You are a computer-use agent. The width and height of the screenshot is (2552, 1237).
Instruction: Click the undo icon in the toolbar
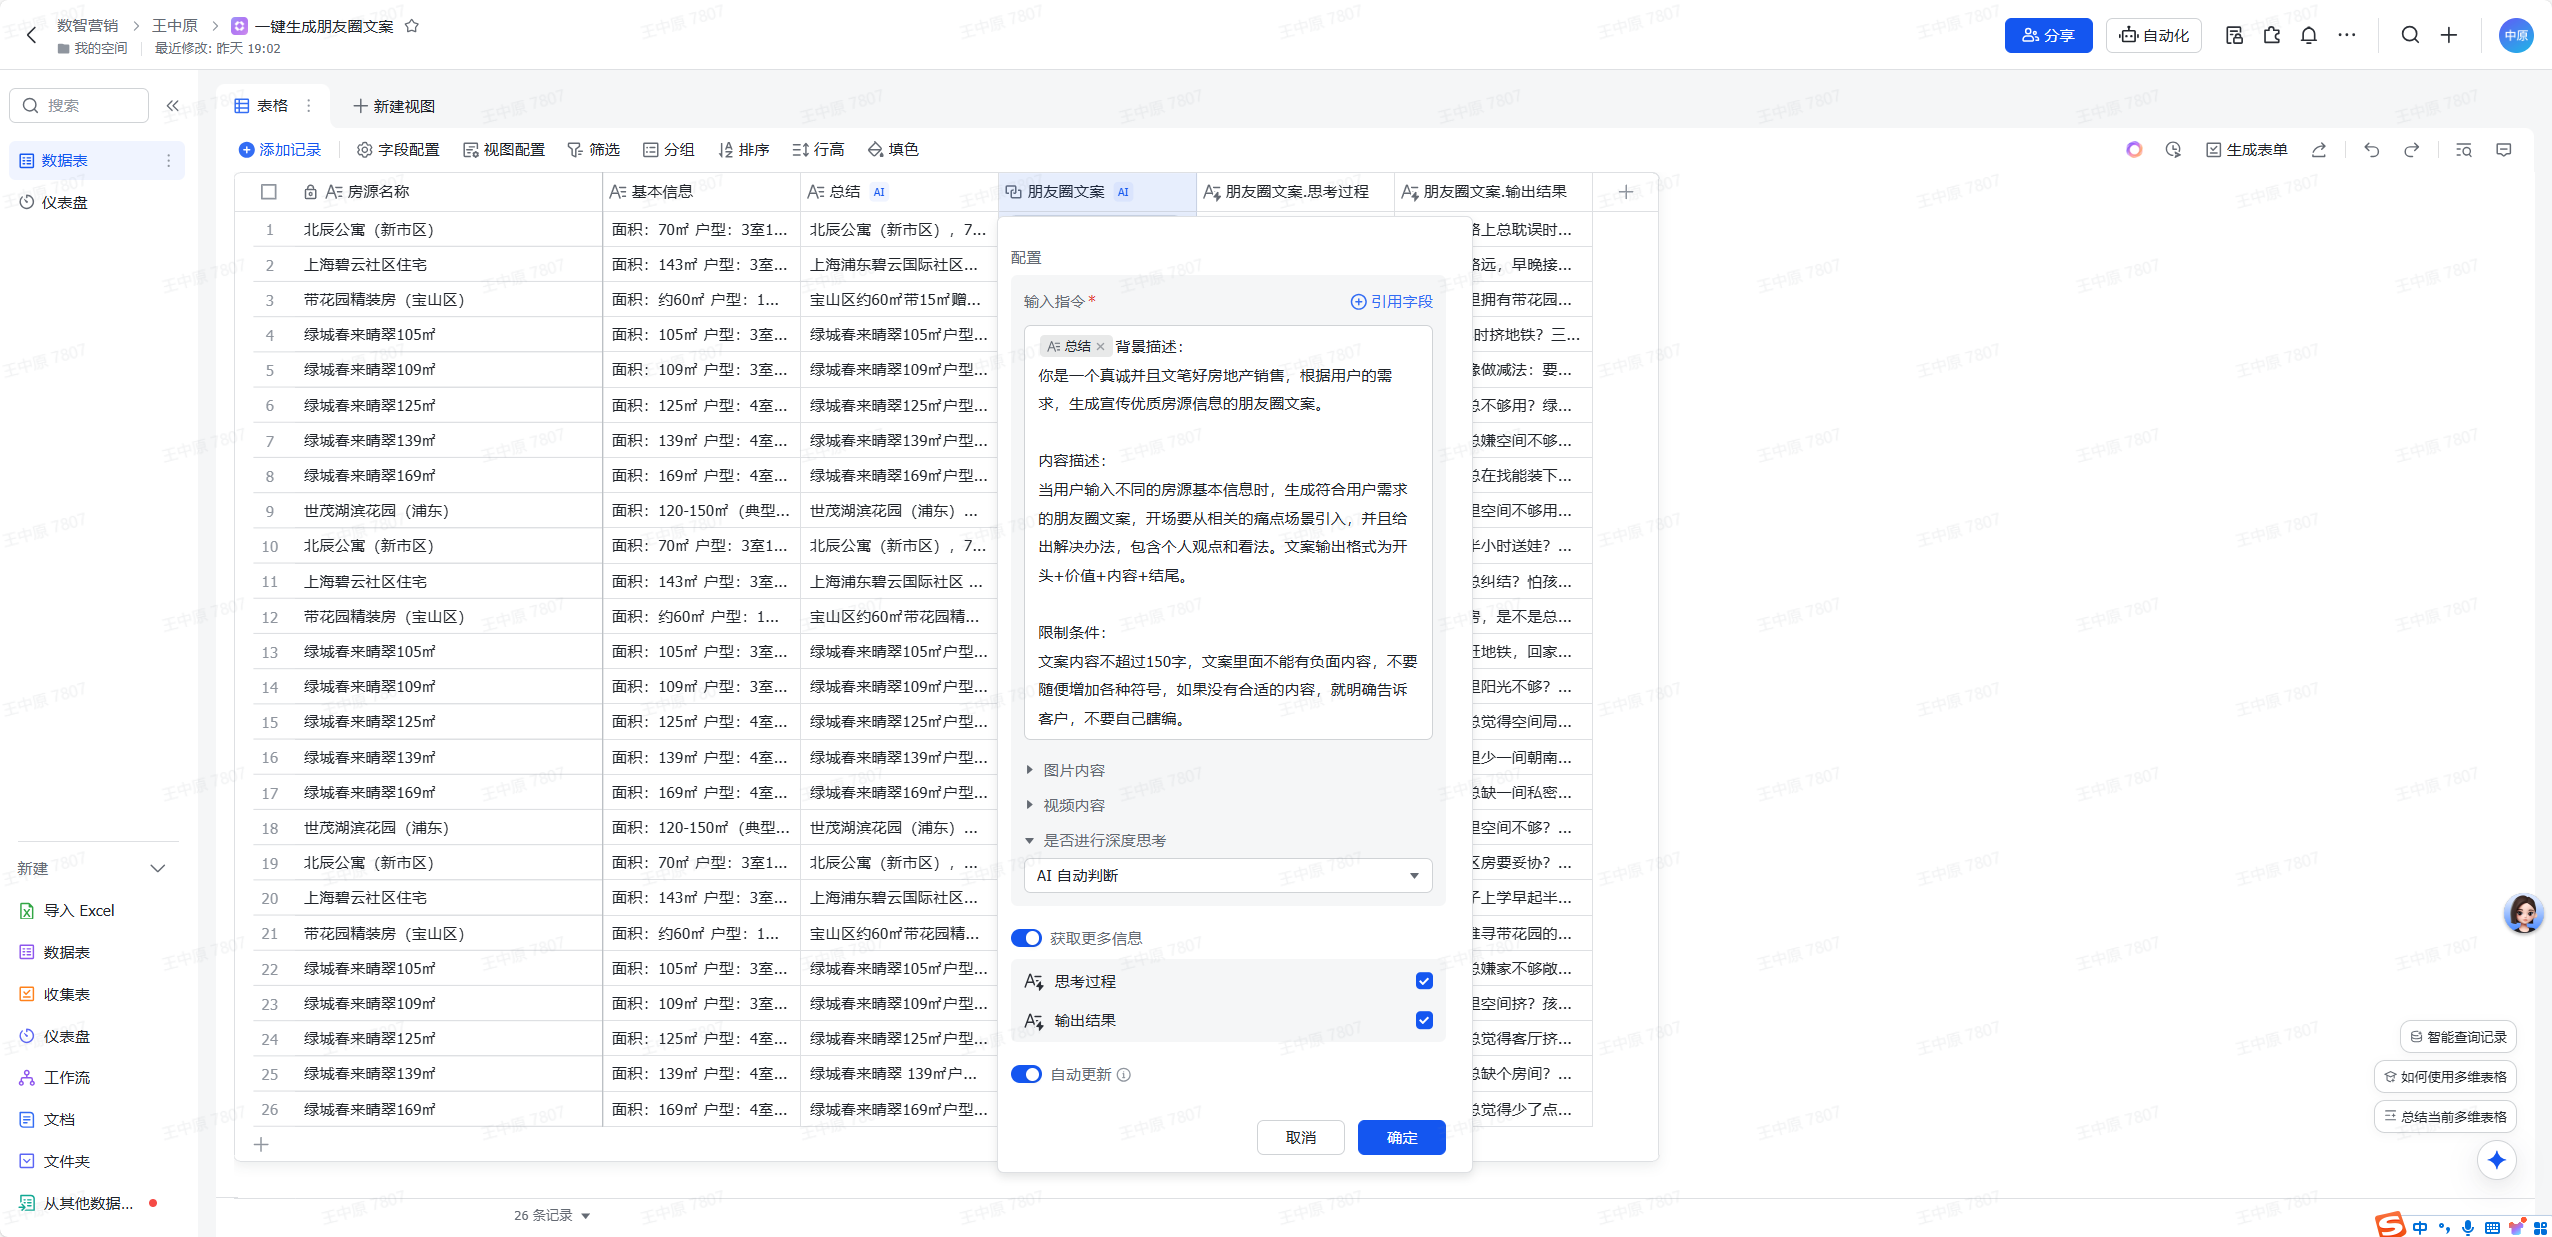(2370, 150)
